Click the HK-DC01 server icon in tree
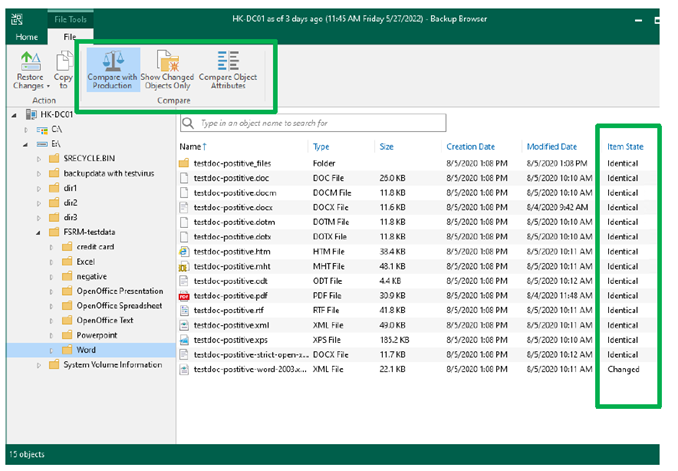 31,115
